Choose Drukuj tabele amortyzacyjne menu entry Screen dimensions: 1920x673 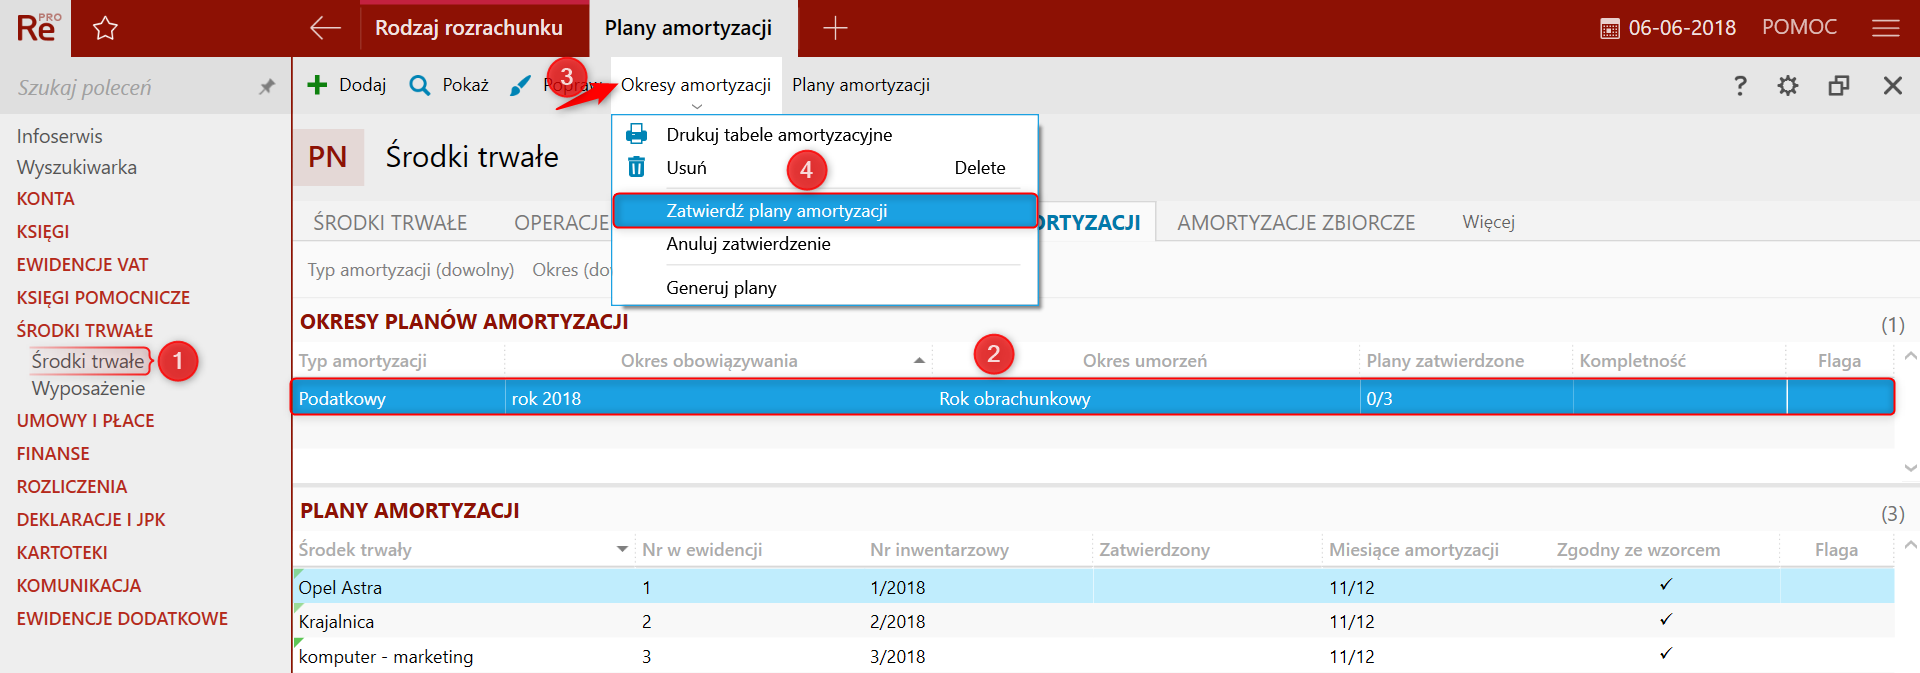[x=825, y=135]
